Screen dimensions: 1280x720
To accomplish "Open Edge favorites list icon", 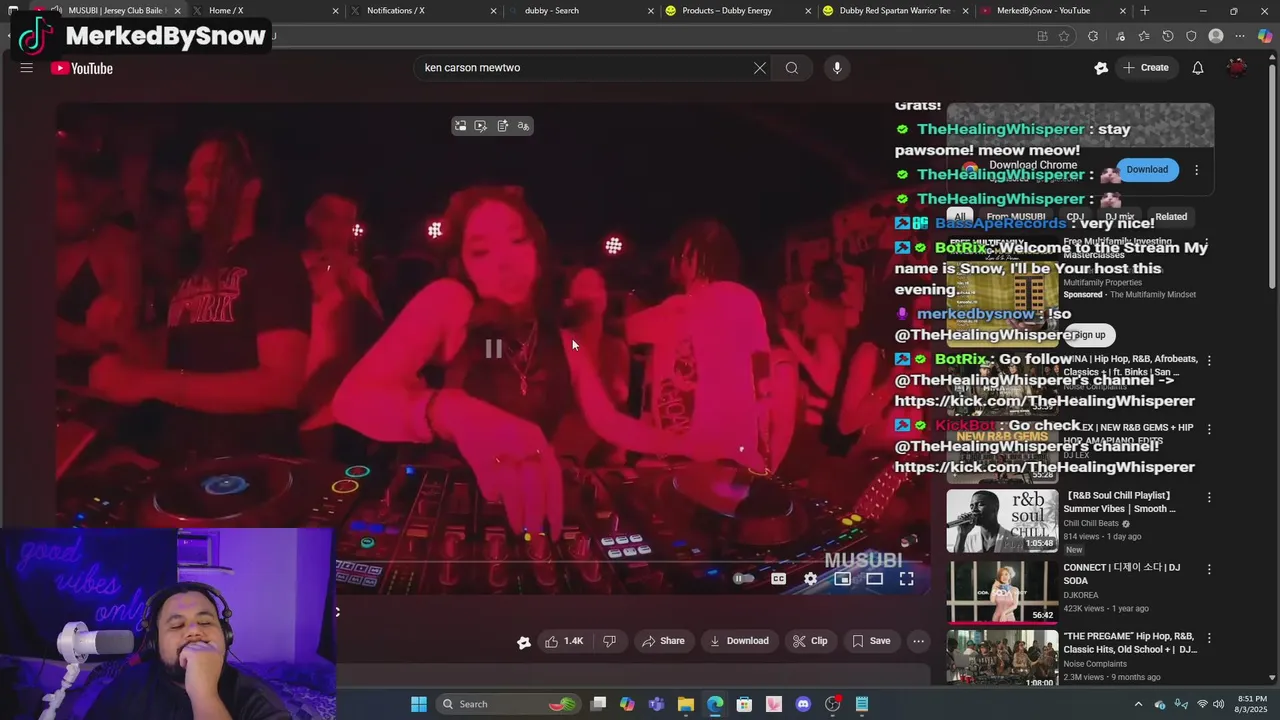I will (1143, 36).
